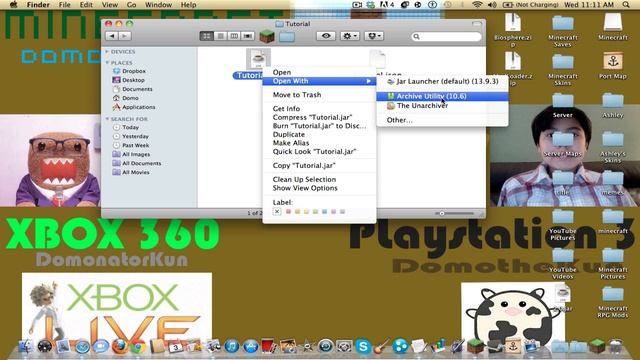Open the Action gear dropdown
This screenshot has height=360, width=640.
350,36
